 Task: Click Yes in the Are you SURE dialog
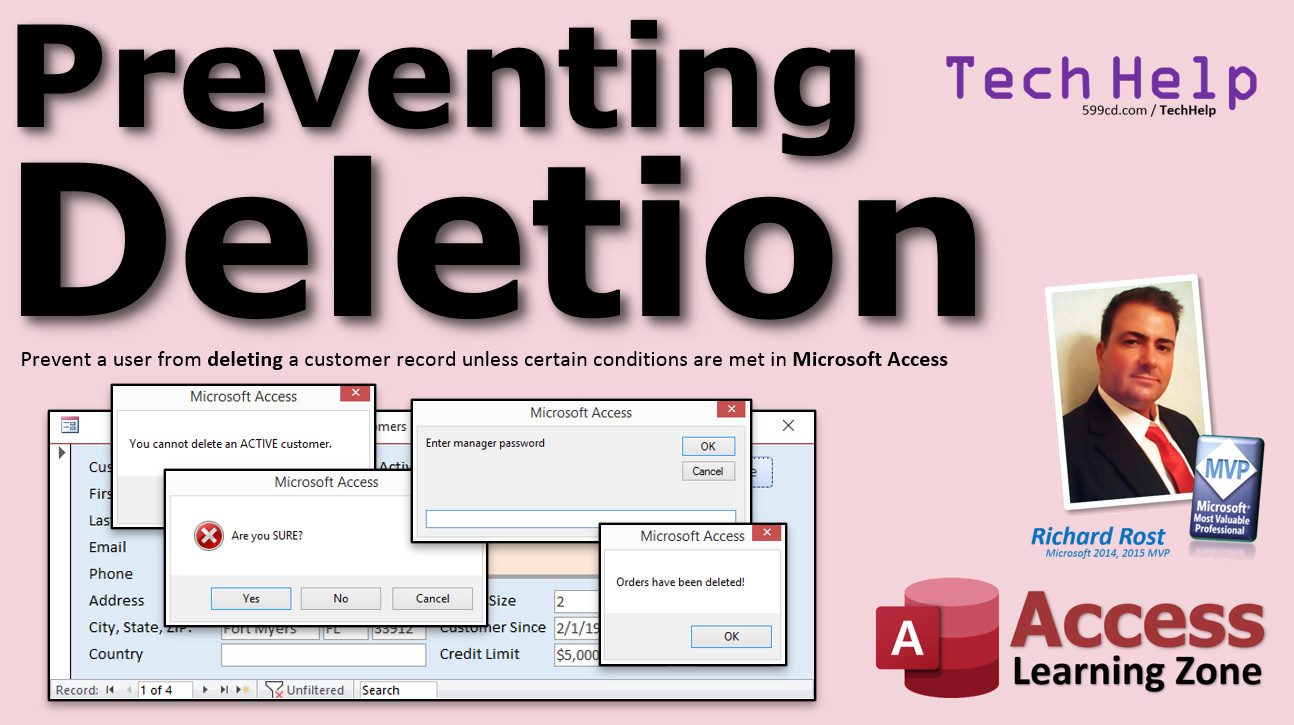[251, 598]
